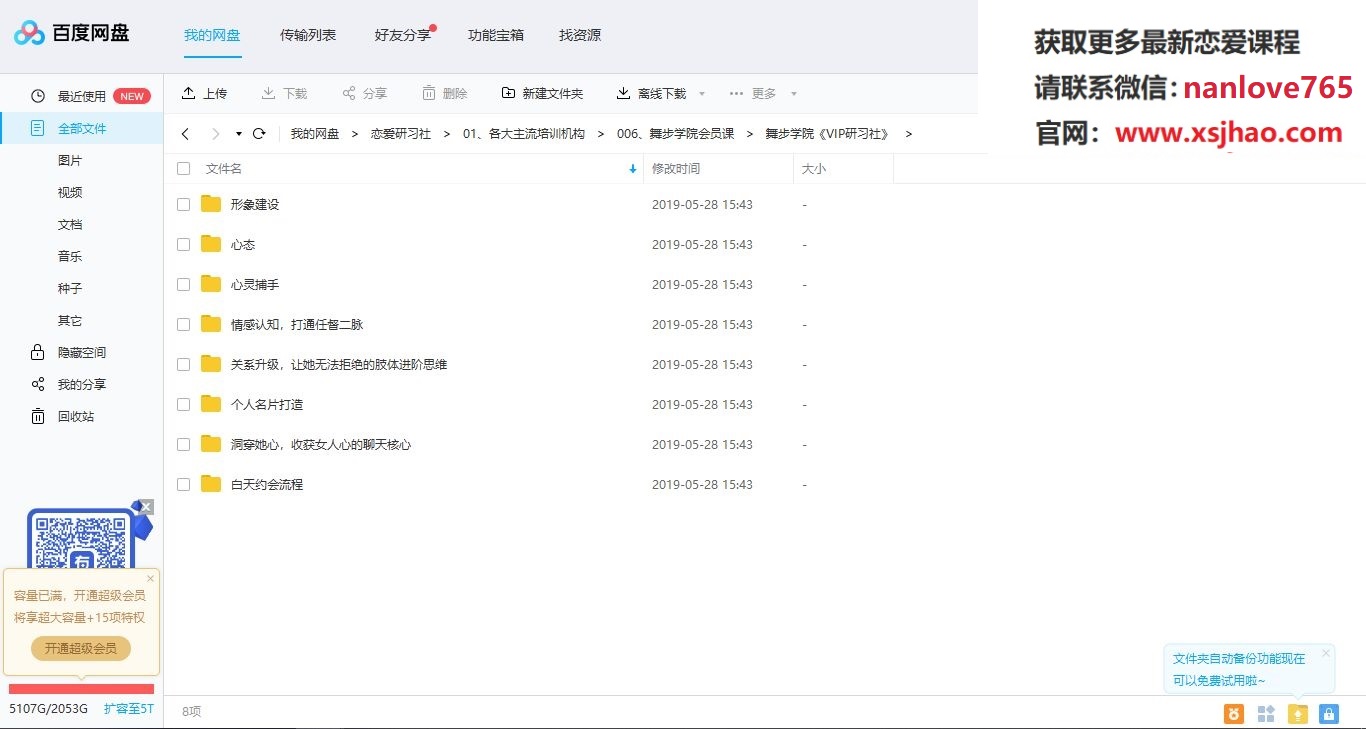Expand the 更多 dropdown arrow
Viewport: 1366px width, 729px height.
(793, 94)
